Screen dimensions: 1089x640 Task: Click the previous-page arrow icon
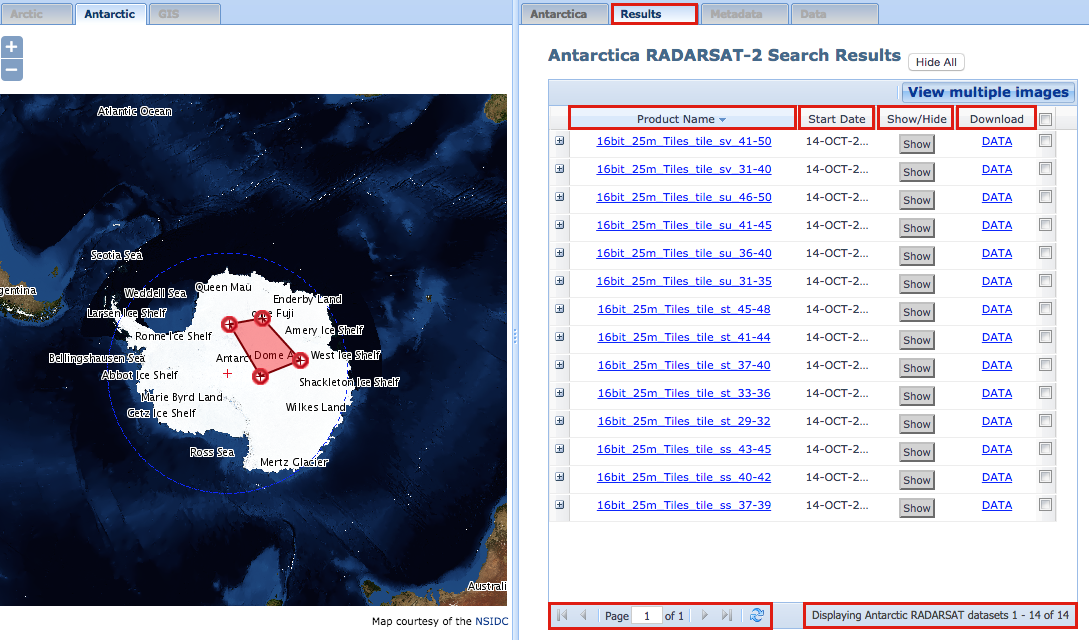(583, 616)
